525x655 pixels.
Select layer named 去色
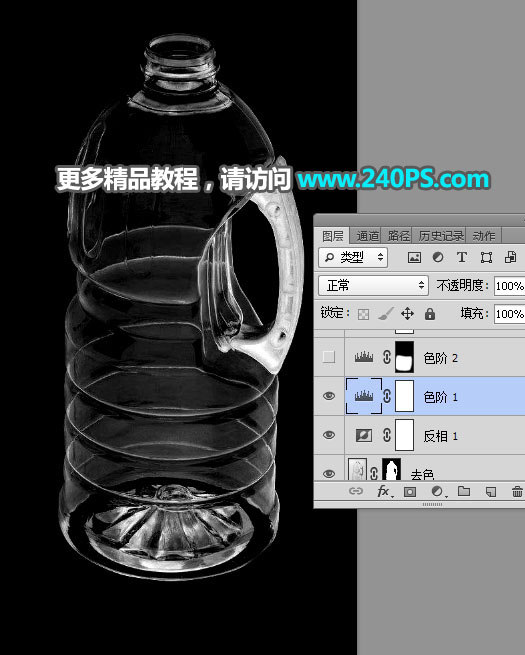point(422,475)
